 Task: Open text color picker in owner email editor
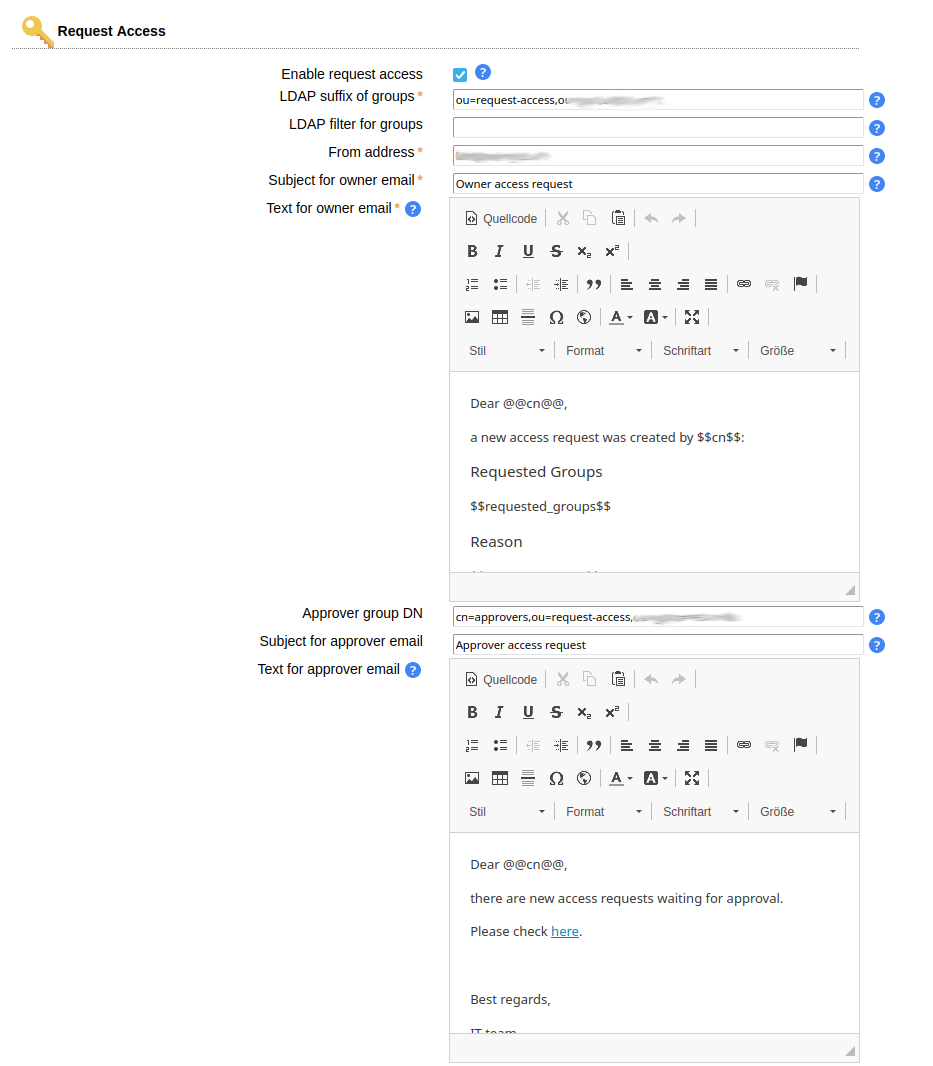point(620,317)
